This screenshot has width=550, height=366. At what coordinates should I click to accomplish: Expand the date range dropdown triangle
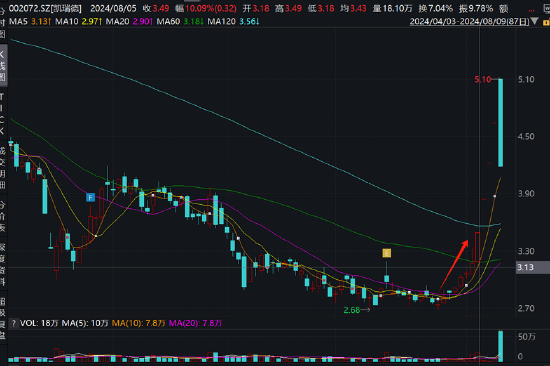[534, 21]
